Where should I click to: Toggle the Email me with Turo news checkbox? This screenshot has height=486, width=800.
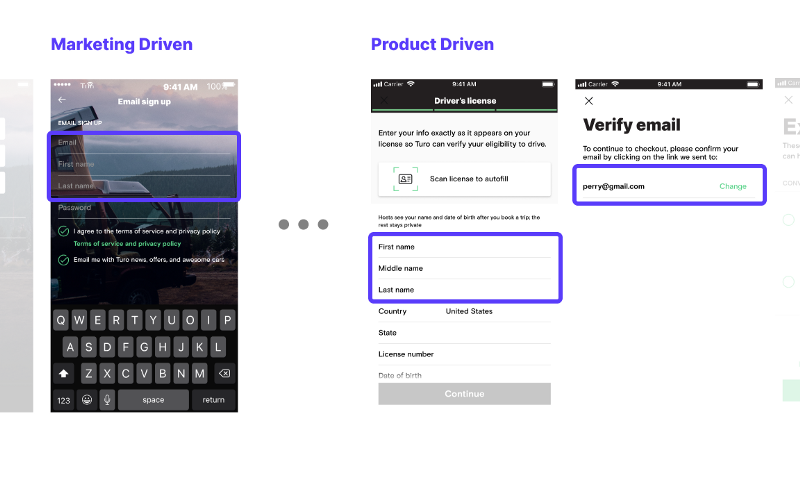[63, 260]
